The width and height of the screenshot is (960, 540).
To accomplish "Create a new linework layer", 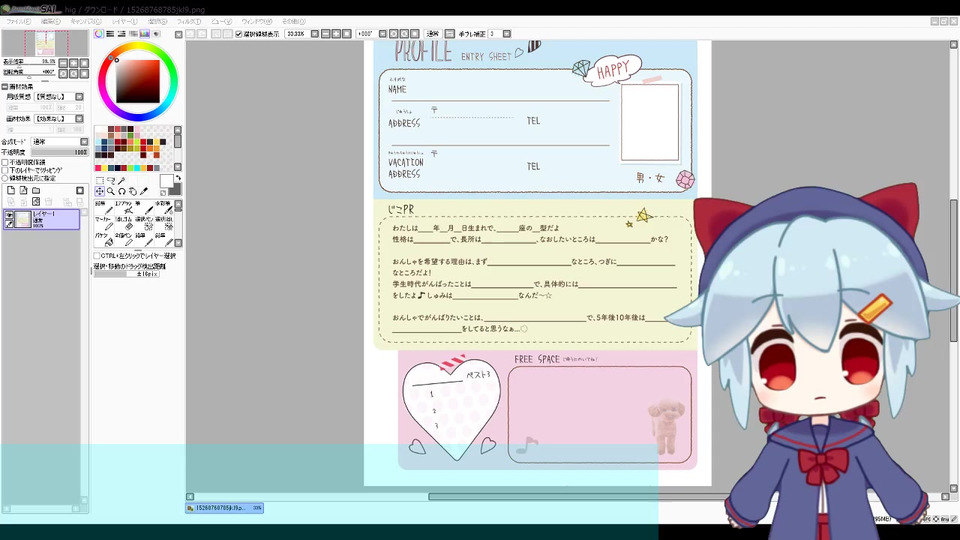I will pyautogui.click(x=23, y=190).
